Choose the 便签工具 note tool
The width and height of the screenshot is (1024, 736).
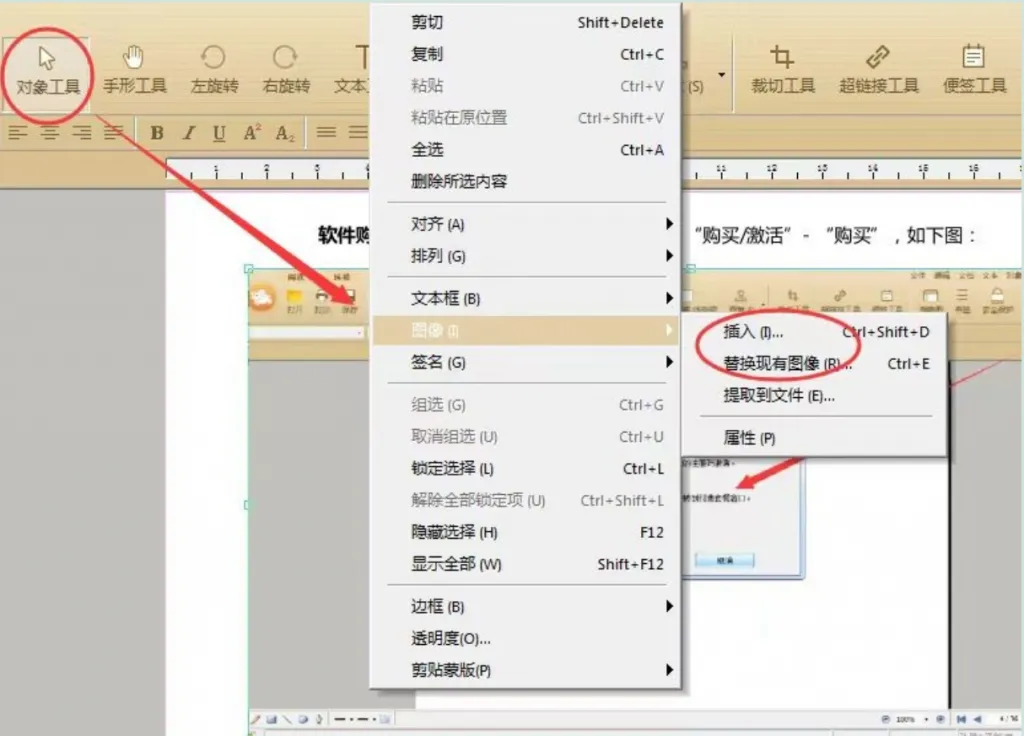(x=974, y=71)
